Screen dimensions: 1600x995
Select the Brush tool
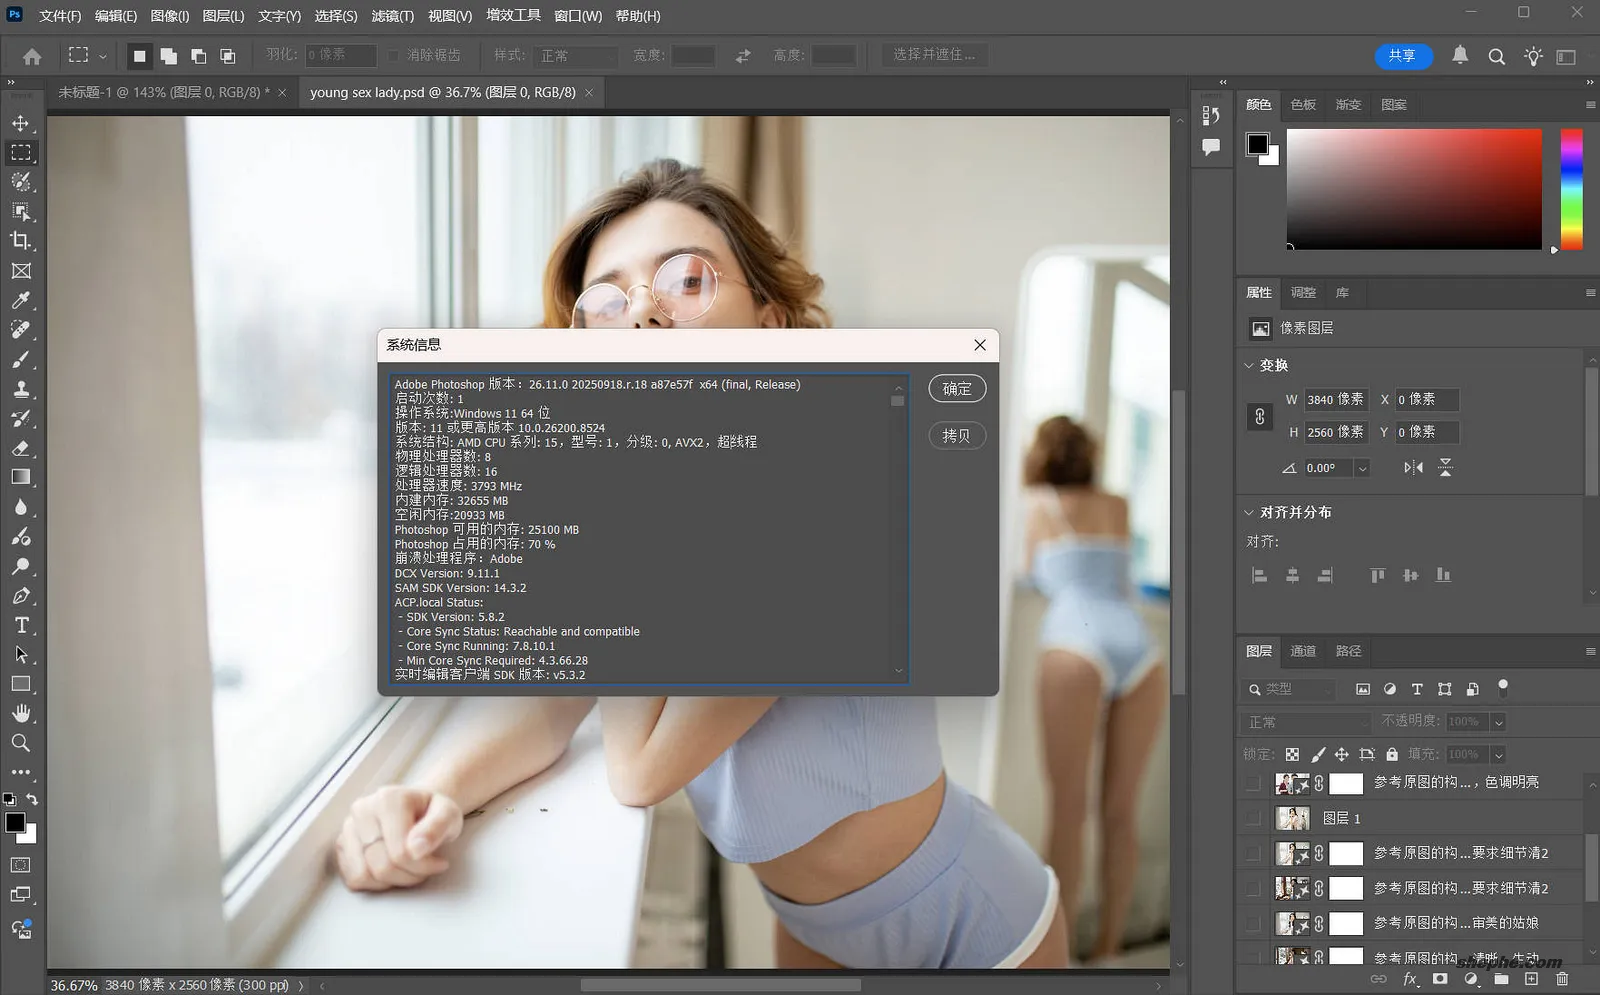(20, 359)
